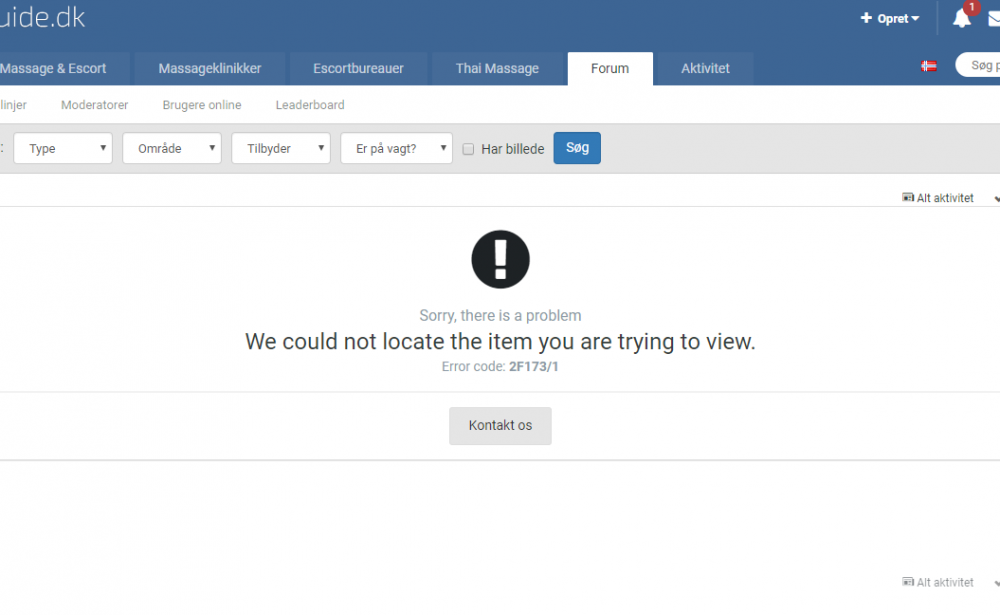The height and width of the screenshot is (615, 1000).
Task: Click the Forum tab
Action: tap(610, 68)
